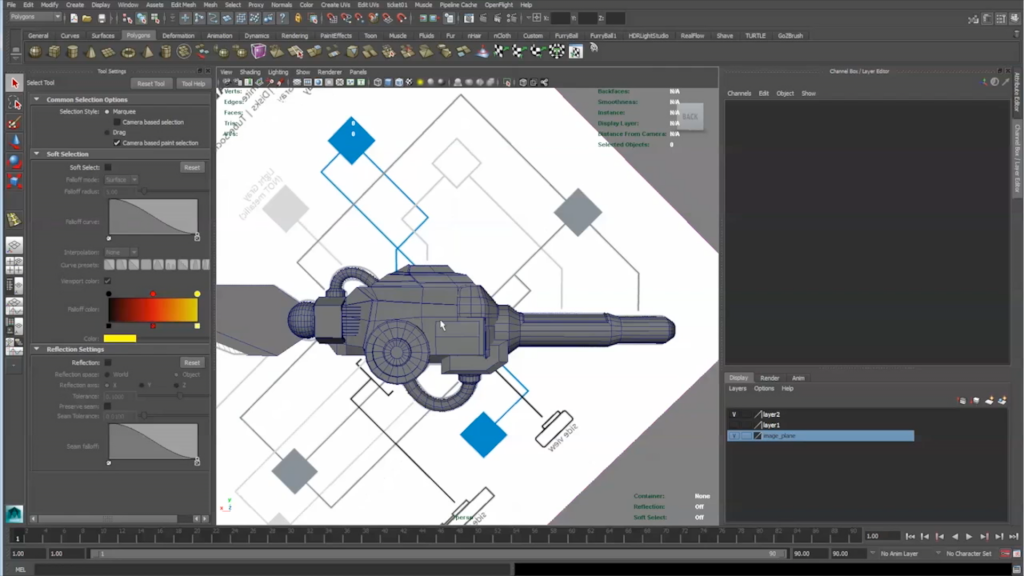
Task: Click the Tool Help button
Action: coord(193,84)
